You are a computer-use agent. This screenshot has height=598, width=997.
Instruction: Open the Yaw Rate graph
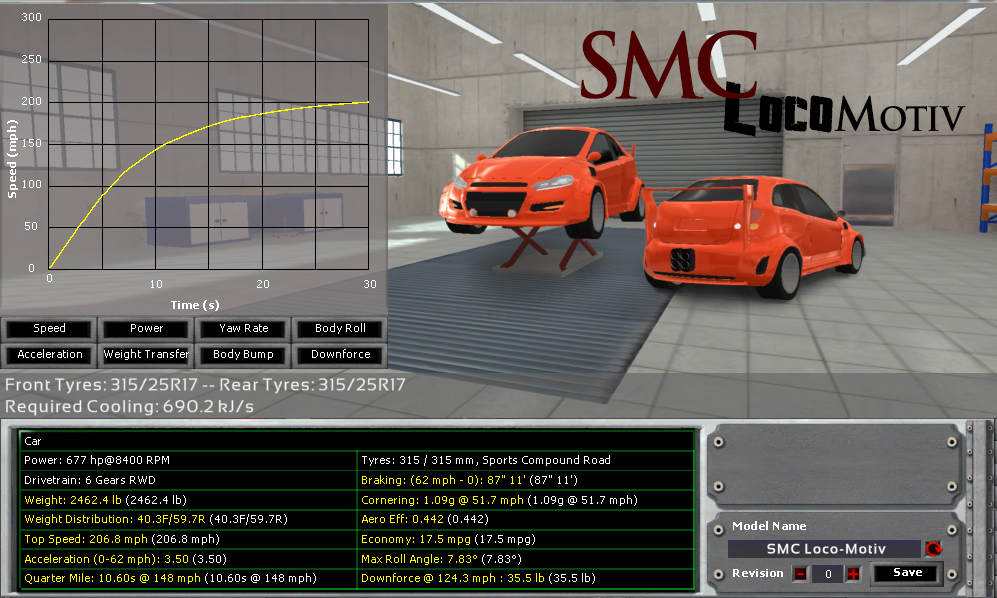tap(243, 328)
